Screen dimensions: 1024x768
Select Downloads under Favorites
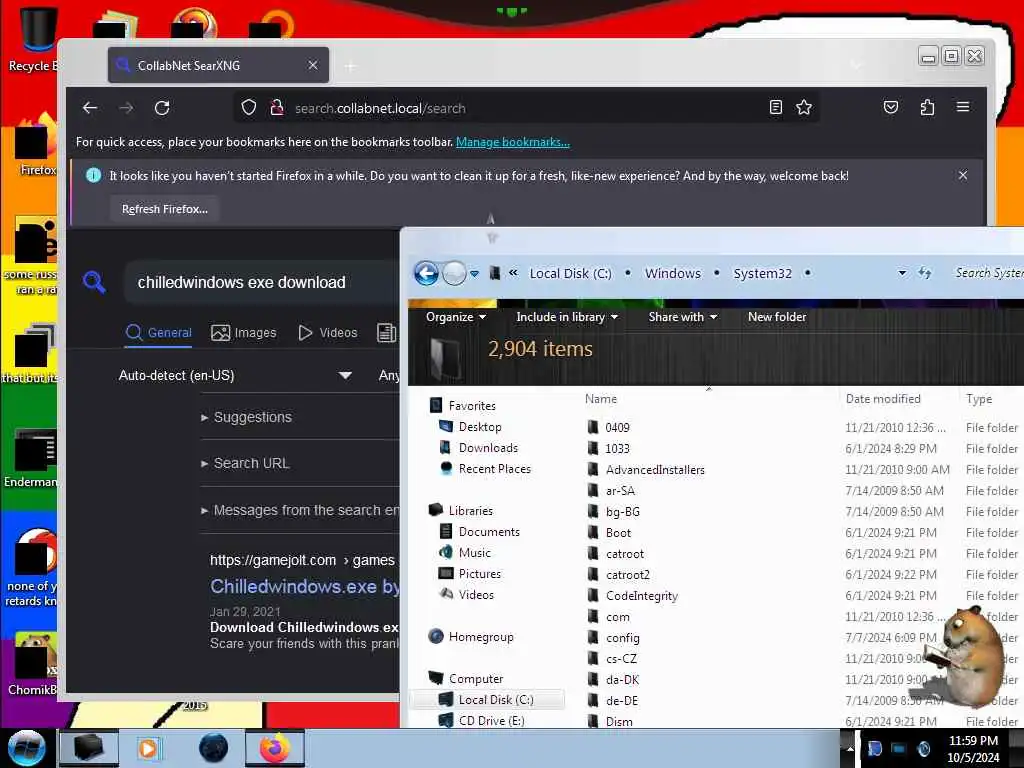488,447
